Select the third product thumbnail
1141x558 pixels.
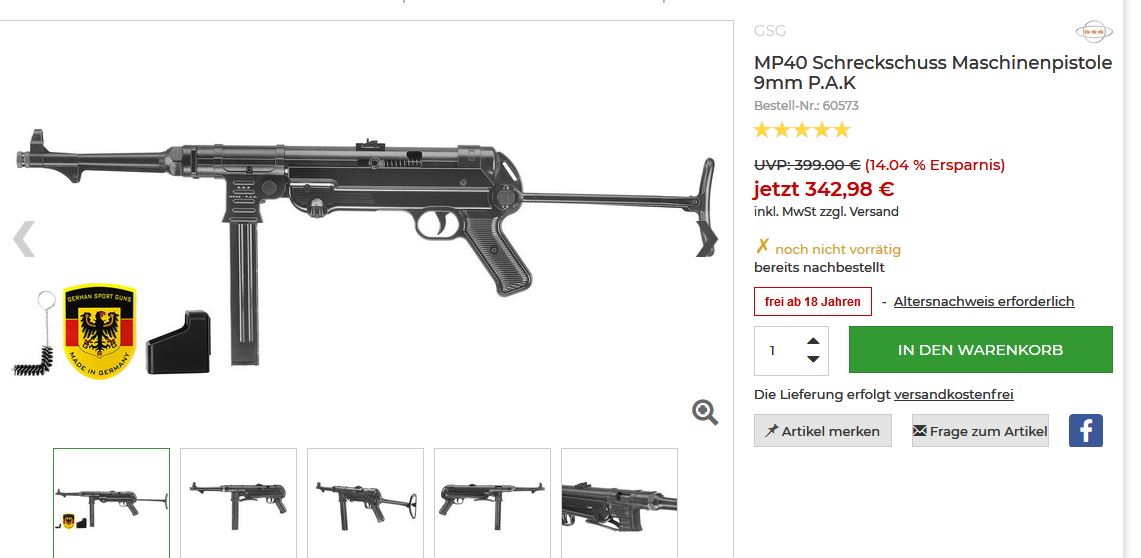[365, 502]
